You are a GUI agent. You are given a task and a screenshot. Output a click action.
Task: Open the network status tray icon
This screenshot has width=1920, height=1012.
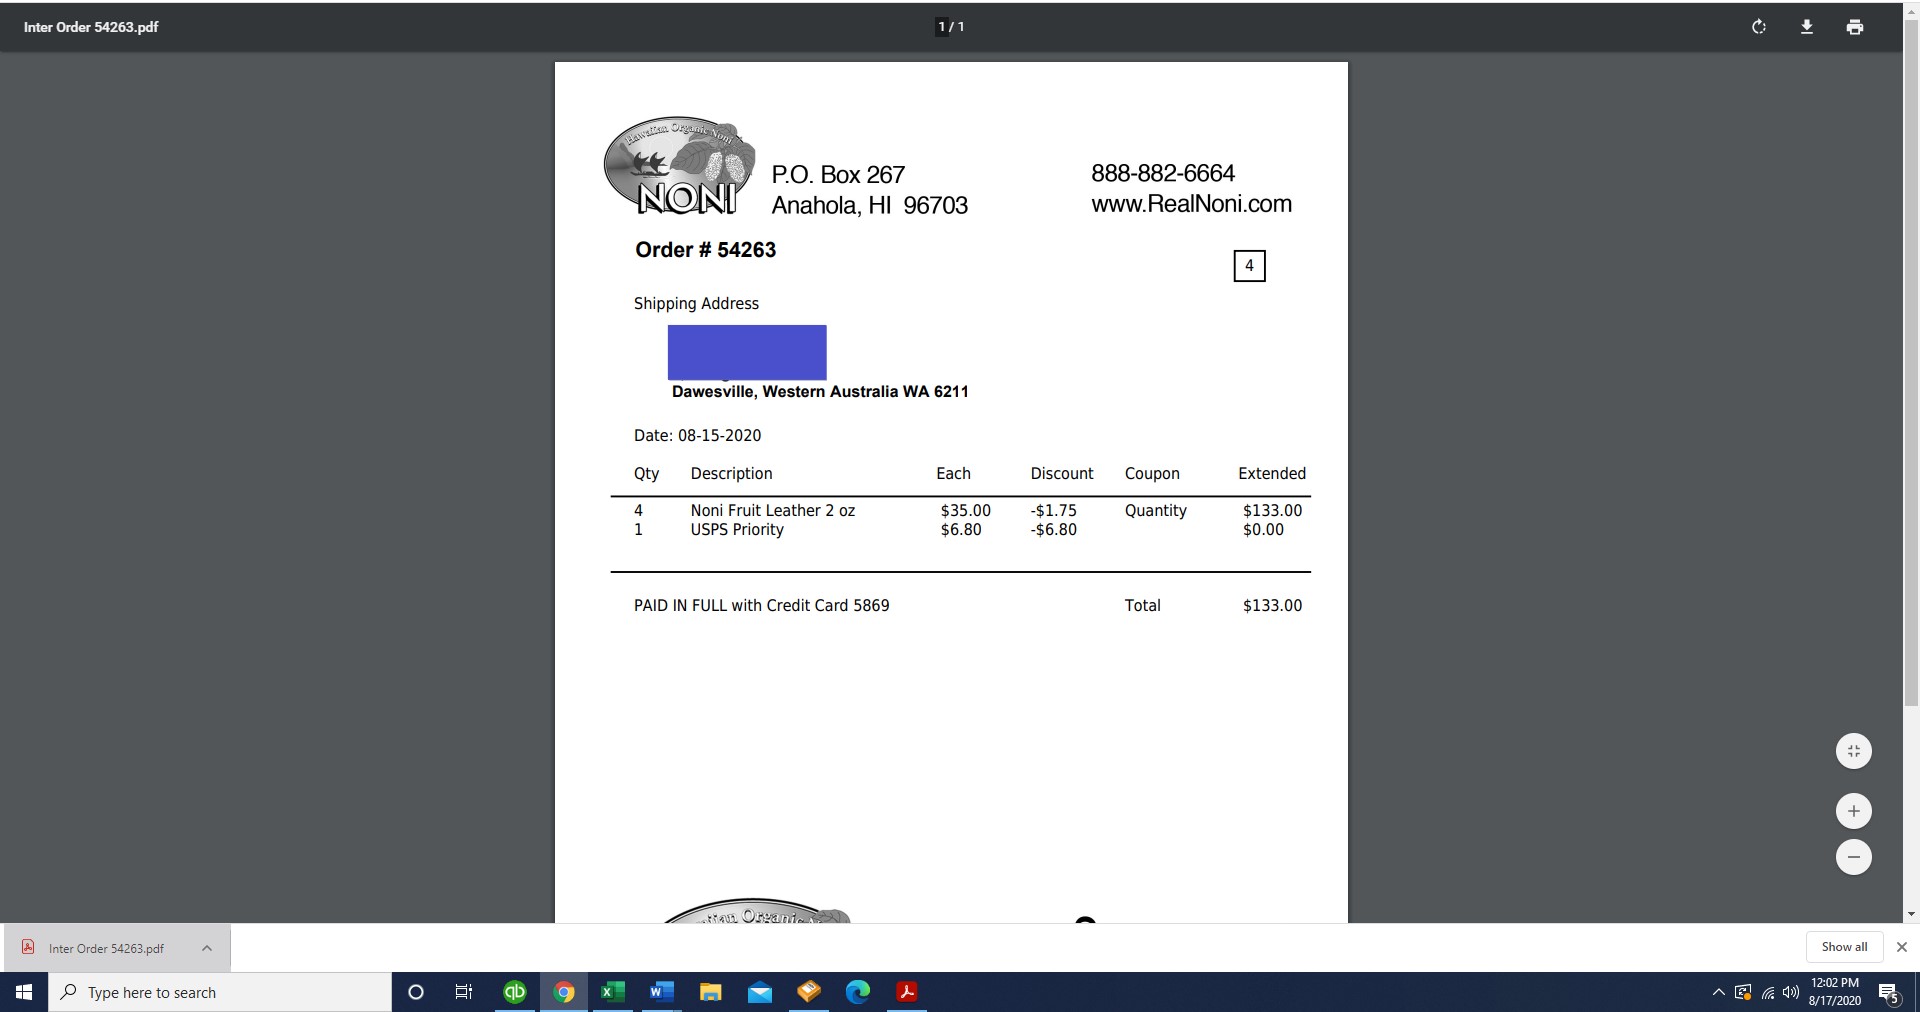[1768, 993]
